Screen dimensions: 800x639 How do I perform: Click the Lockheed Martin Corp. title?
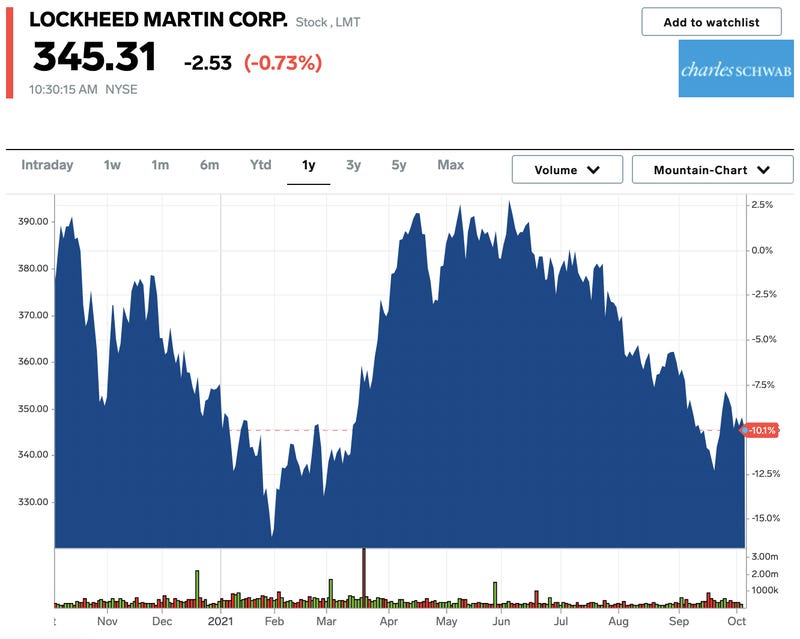(x=158, y=19)
